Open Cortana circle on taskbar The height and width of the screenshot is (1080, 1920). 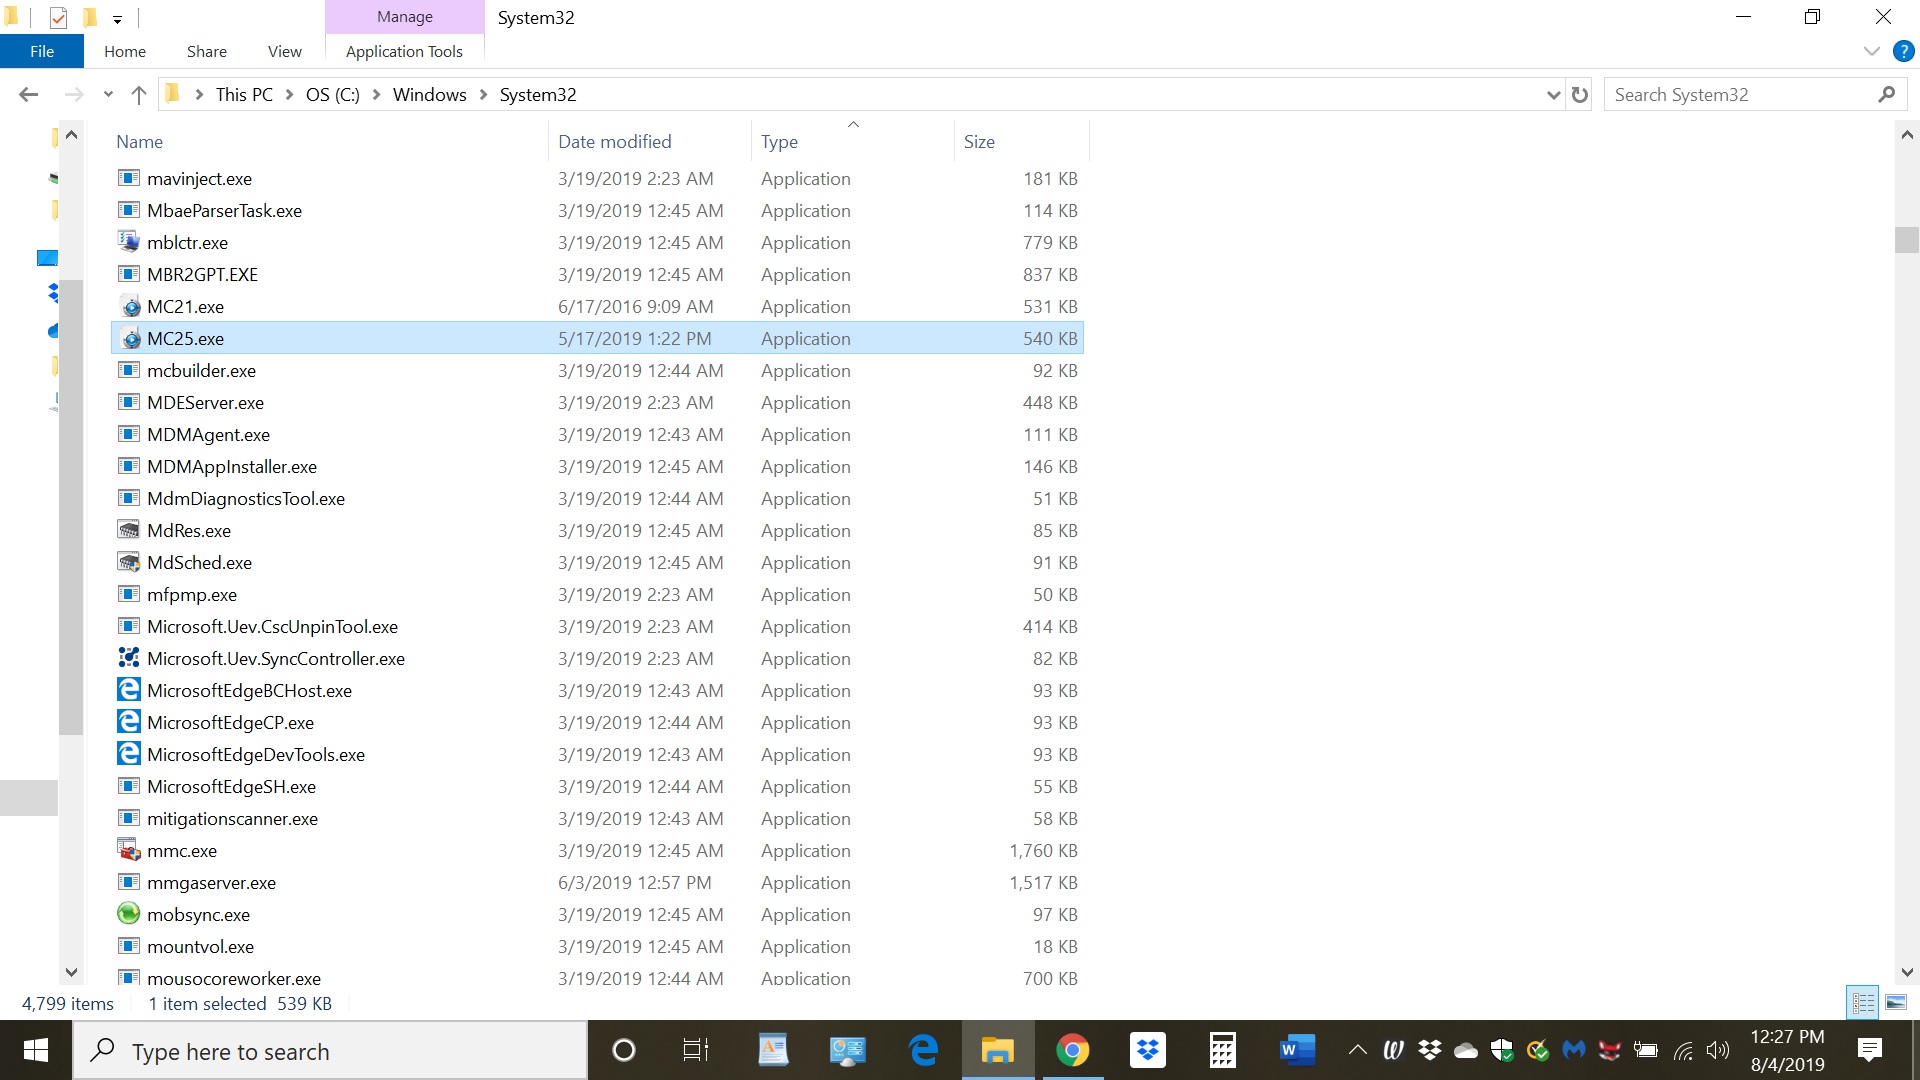pyautogui.click(x=623, y=1050)
